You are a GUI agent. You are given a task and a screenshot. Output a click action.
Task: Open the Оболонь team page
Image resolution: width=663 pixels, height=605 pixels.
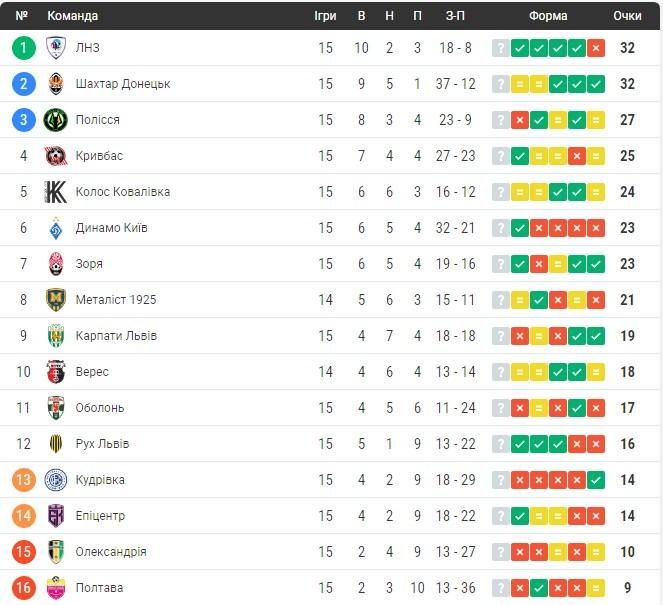tap(100, 408)
